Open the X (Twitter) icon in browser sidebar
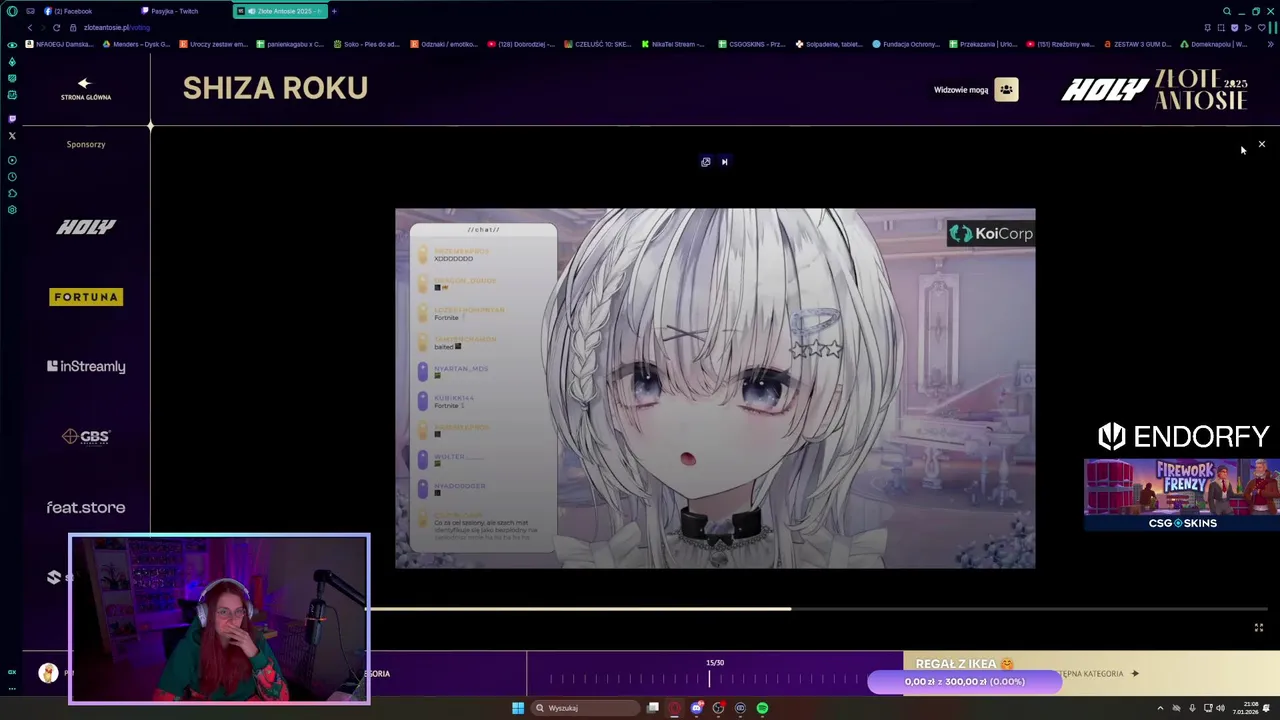1280x720 pixels. click(x=12, y=136)
